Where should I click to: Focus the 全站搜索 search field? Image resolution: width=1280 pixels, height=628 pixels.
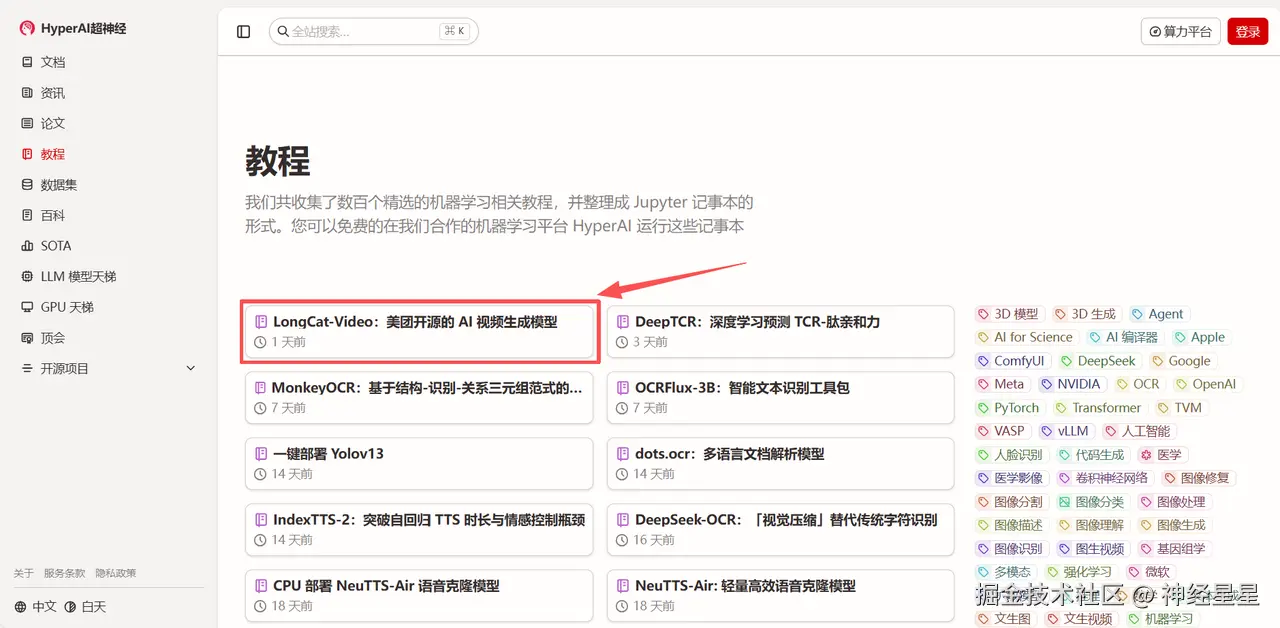click(x=374, y=32)
